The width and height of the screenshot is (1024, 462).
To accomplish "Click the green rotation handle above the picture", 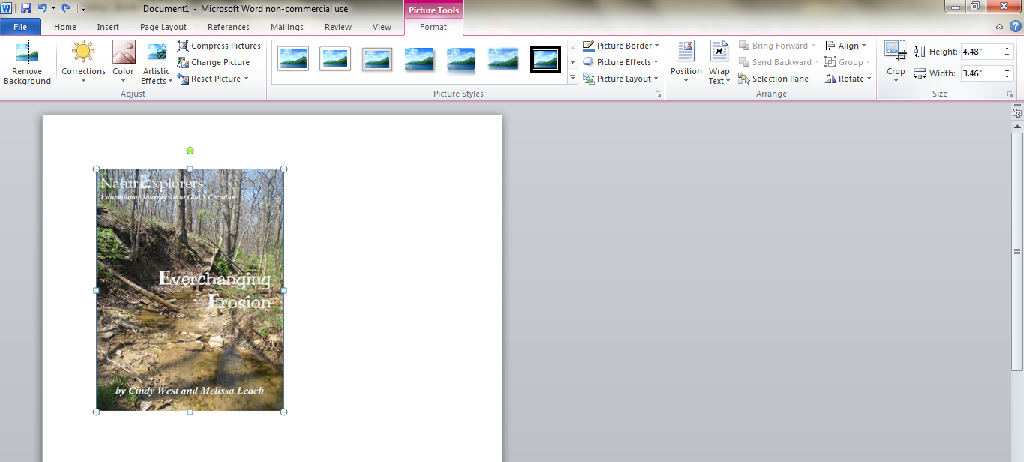I will pyautogui.click(x=190, y=151).
